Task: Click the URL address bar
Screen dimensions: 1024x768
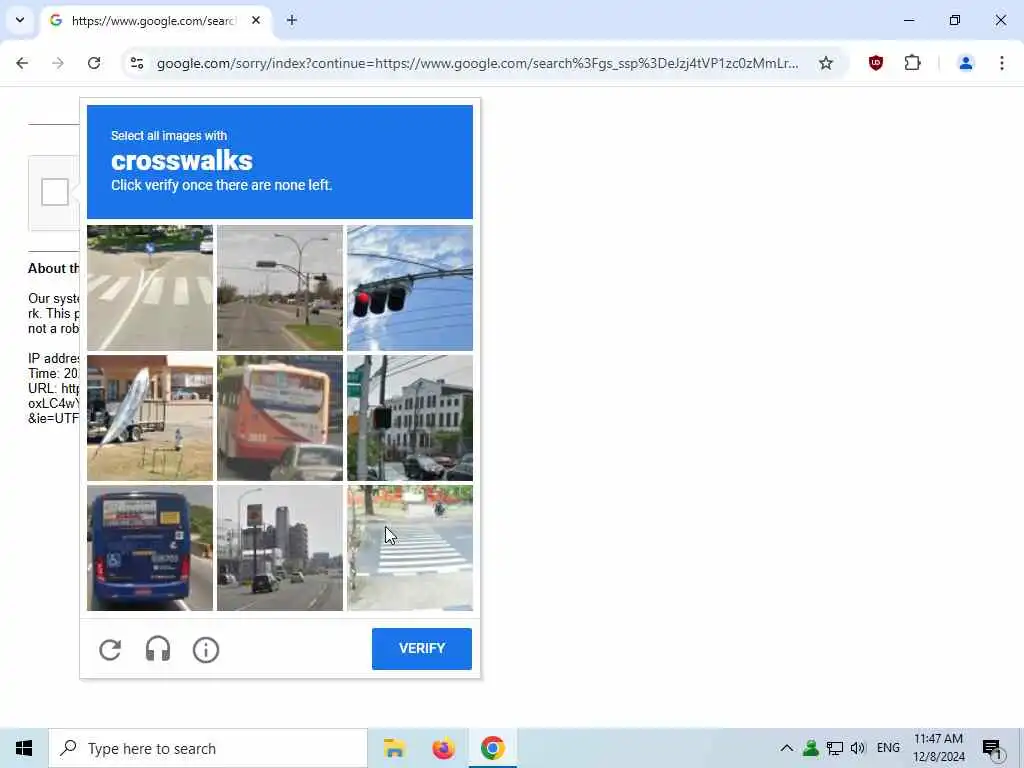Action: click(x=477, y=63)
